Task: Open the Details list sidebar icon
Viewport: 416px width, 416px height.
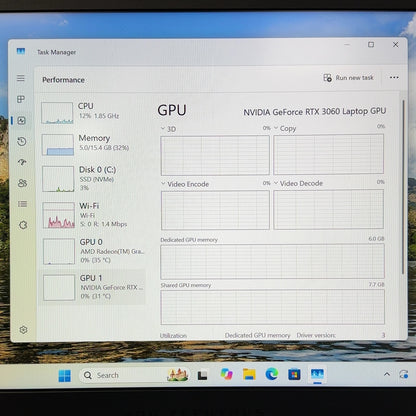Action: (23, 204)
